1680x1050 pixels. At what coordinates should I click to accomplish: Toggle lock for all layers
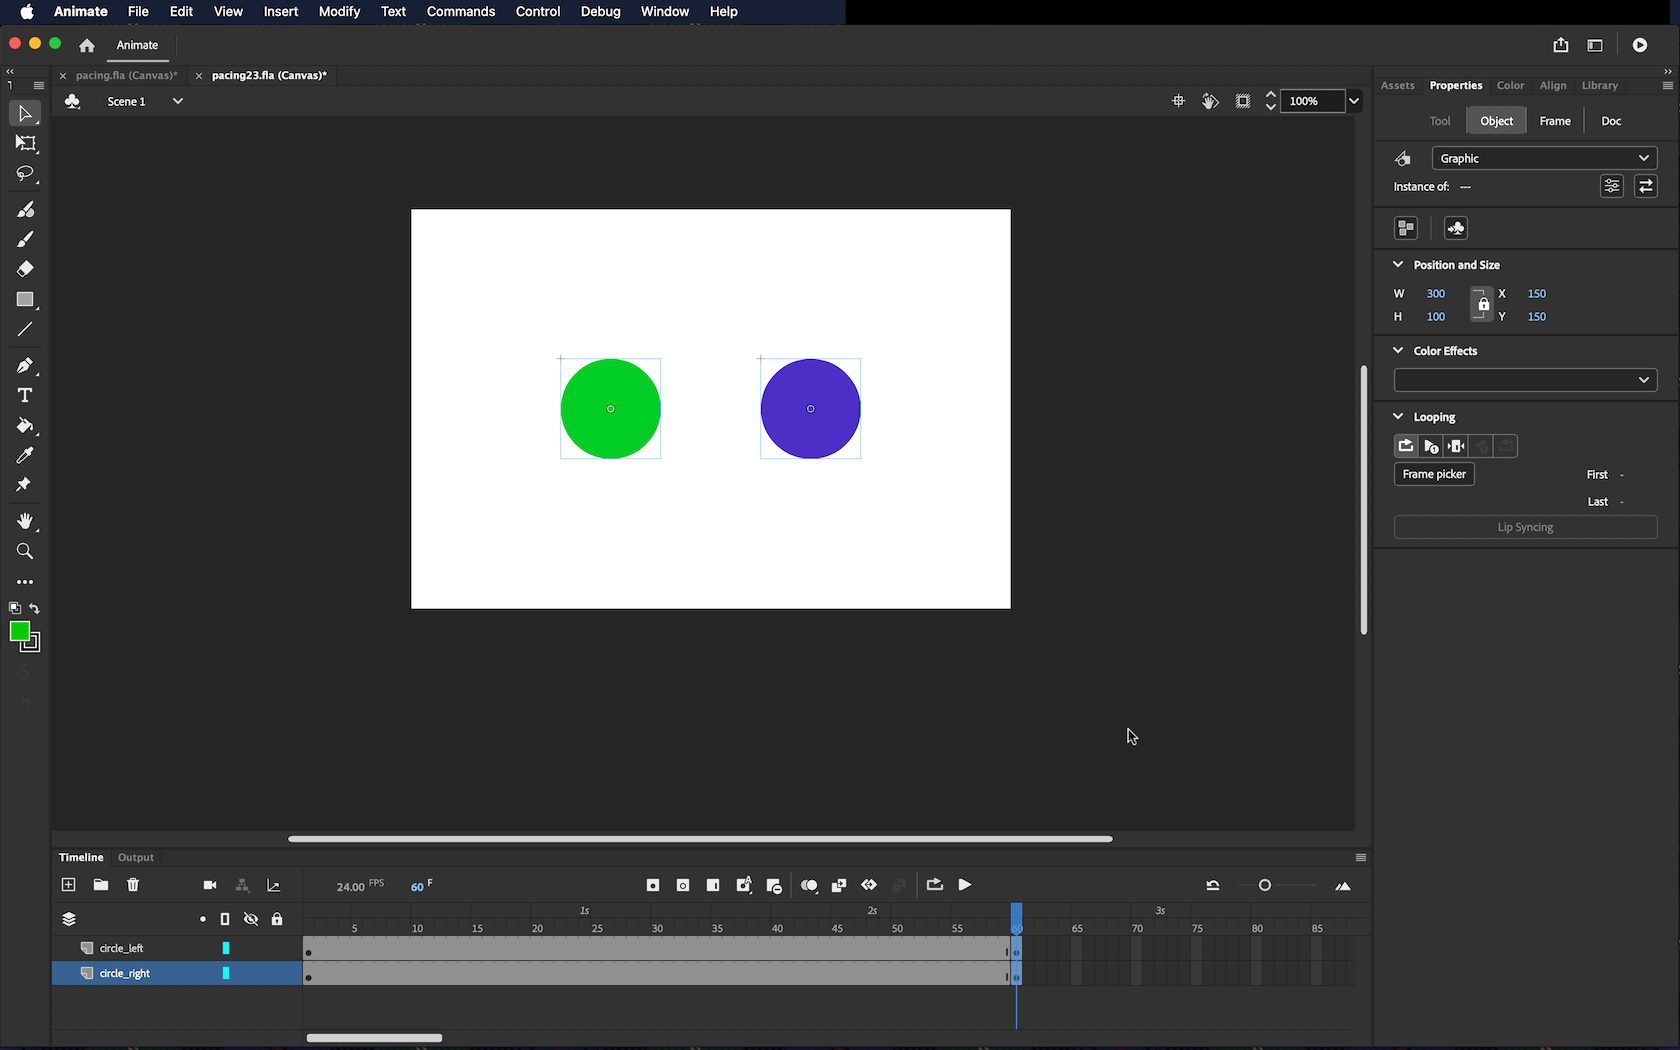pos(277,919)
